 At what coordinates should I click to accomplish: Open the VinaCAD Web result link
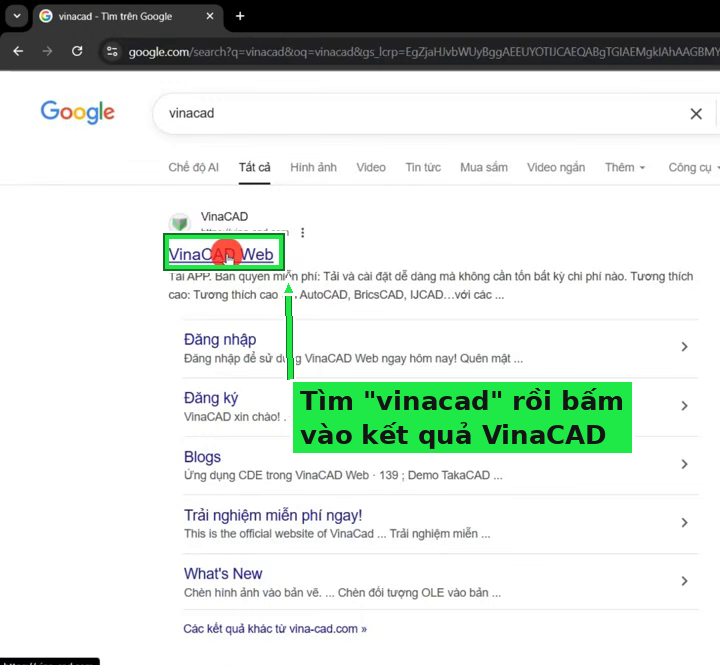[221, 254]
